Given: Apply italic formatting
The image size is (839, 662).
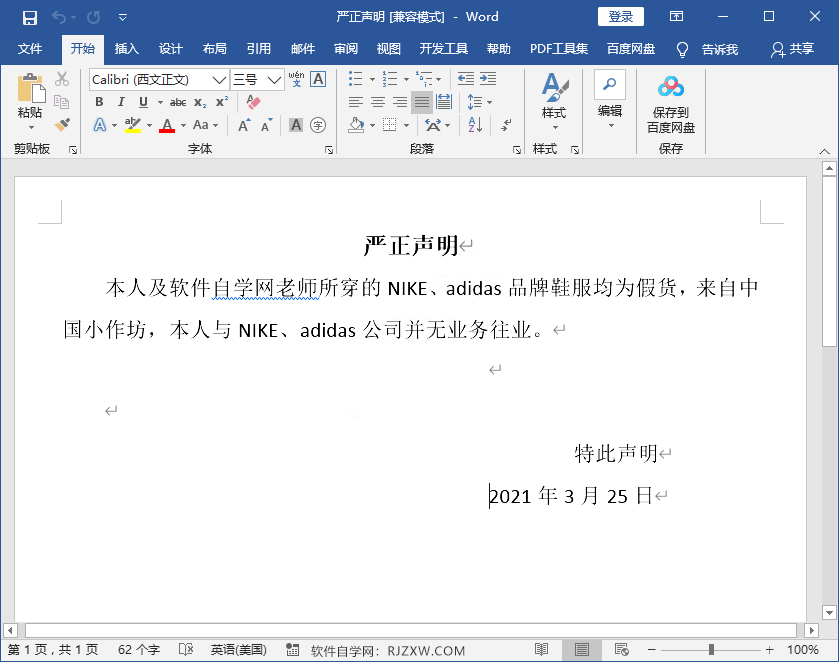Looking at the screenshot, I should pos(121,101).
